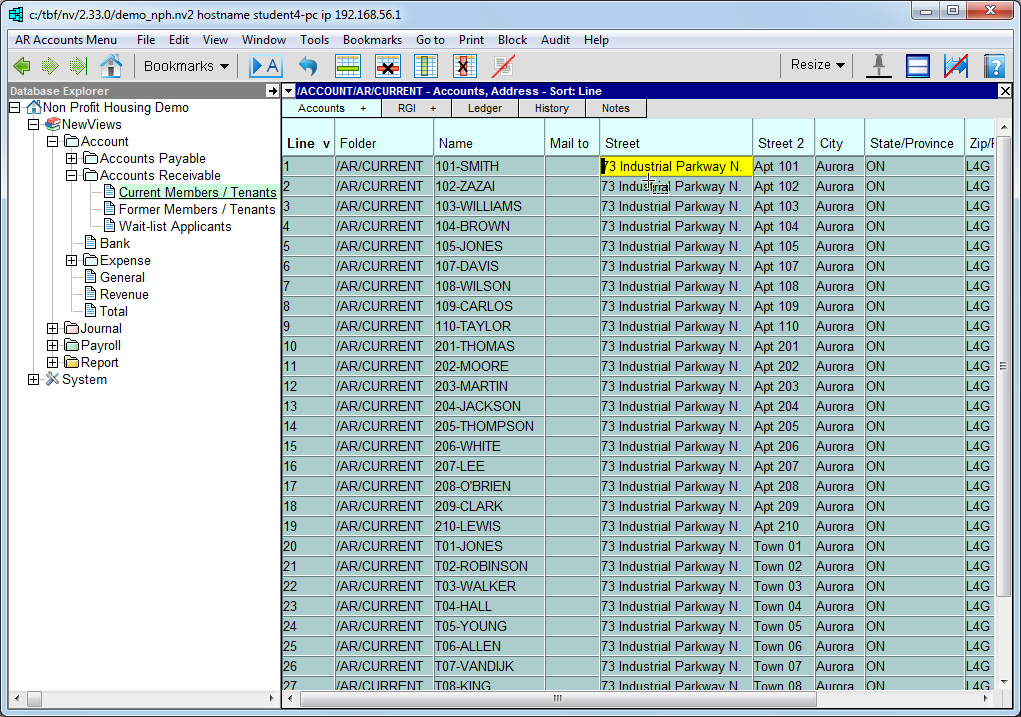1021x717 pixels.
Task: Open the Audit menu
Action: coord(555,40)
